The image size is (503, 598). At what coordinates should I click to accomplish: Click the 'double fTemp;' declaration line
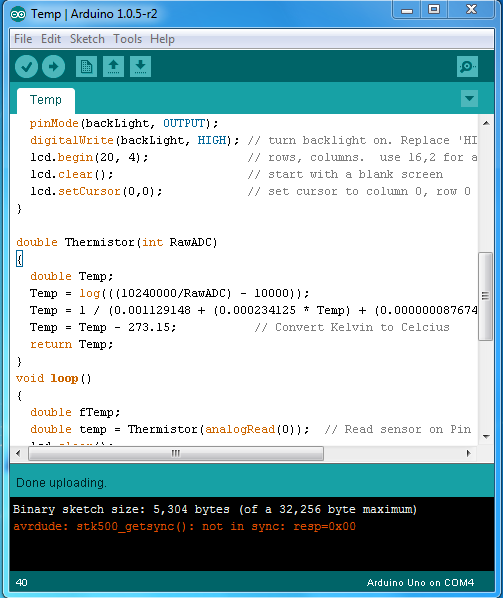(x=75, y=413)
